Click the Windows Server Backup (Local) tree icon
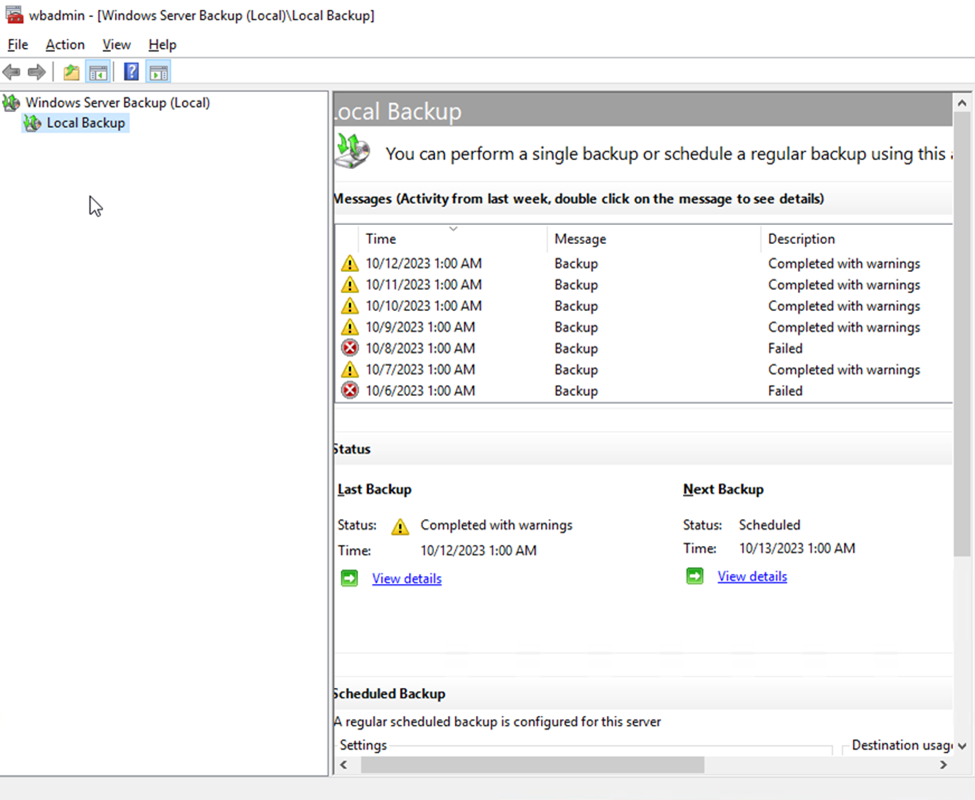 [11, 103]
